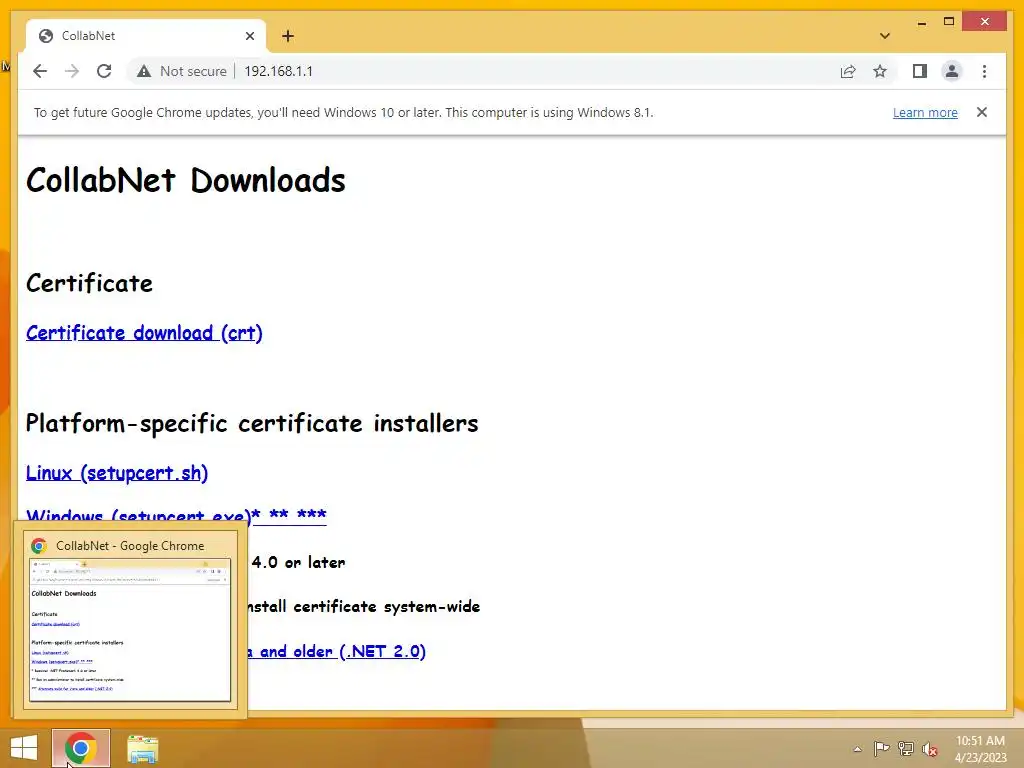1024x768 pixels.
Task: Expand the tab search dropdown arrow
Action: pos(885,36)
